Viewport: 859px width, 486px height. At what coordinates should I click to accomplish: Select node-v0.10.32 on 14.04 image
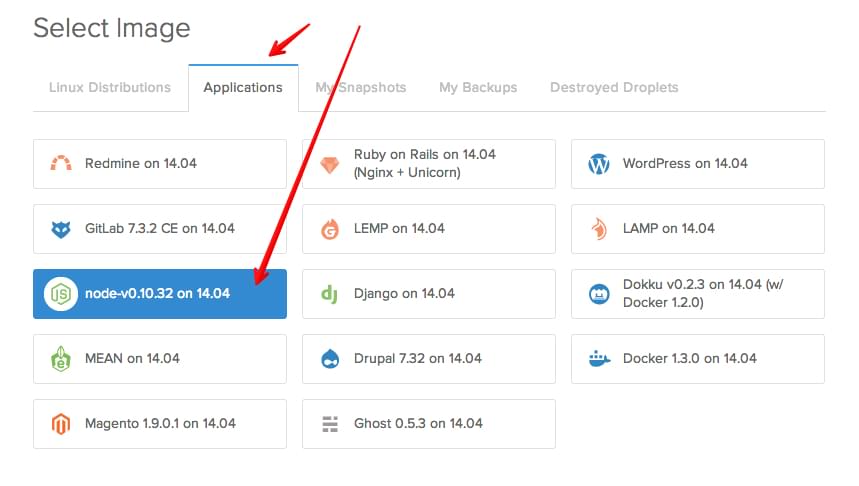click(160, 294)
